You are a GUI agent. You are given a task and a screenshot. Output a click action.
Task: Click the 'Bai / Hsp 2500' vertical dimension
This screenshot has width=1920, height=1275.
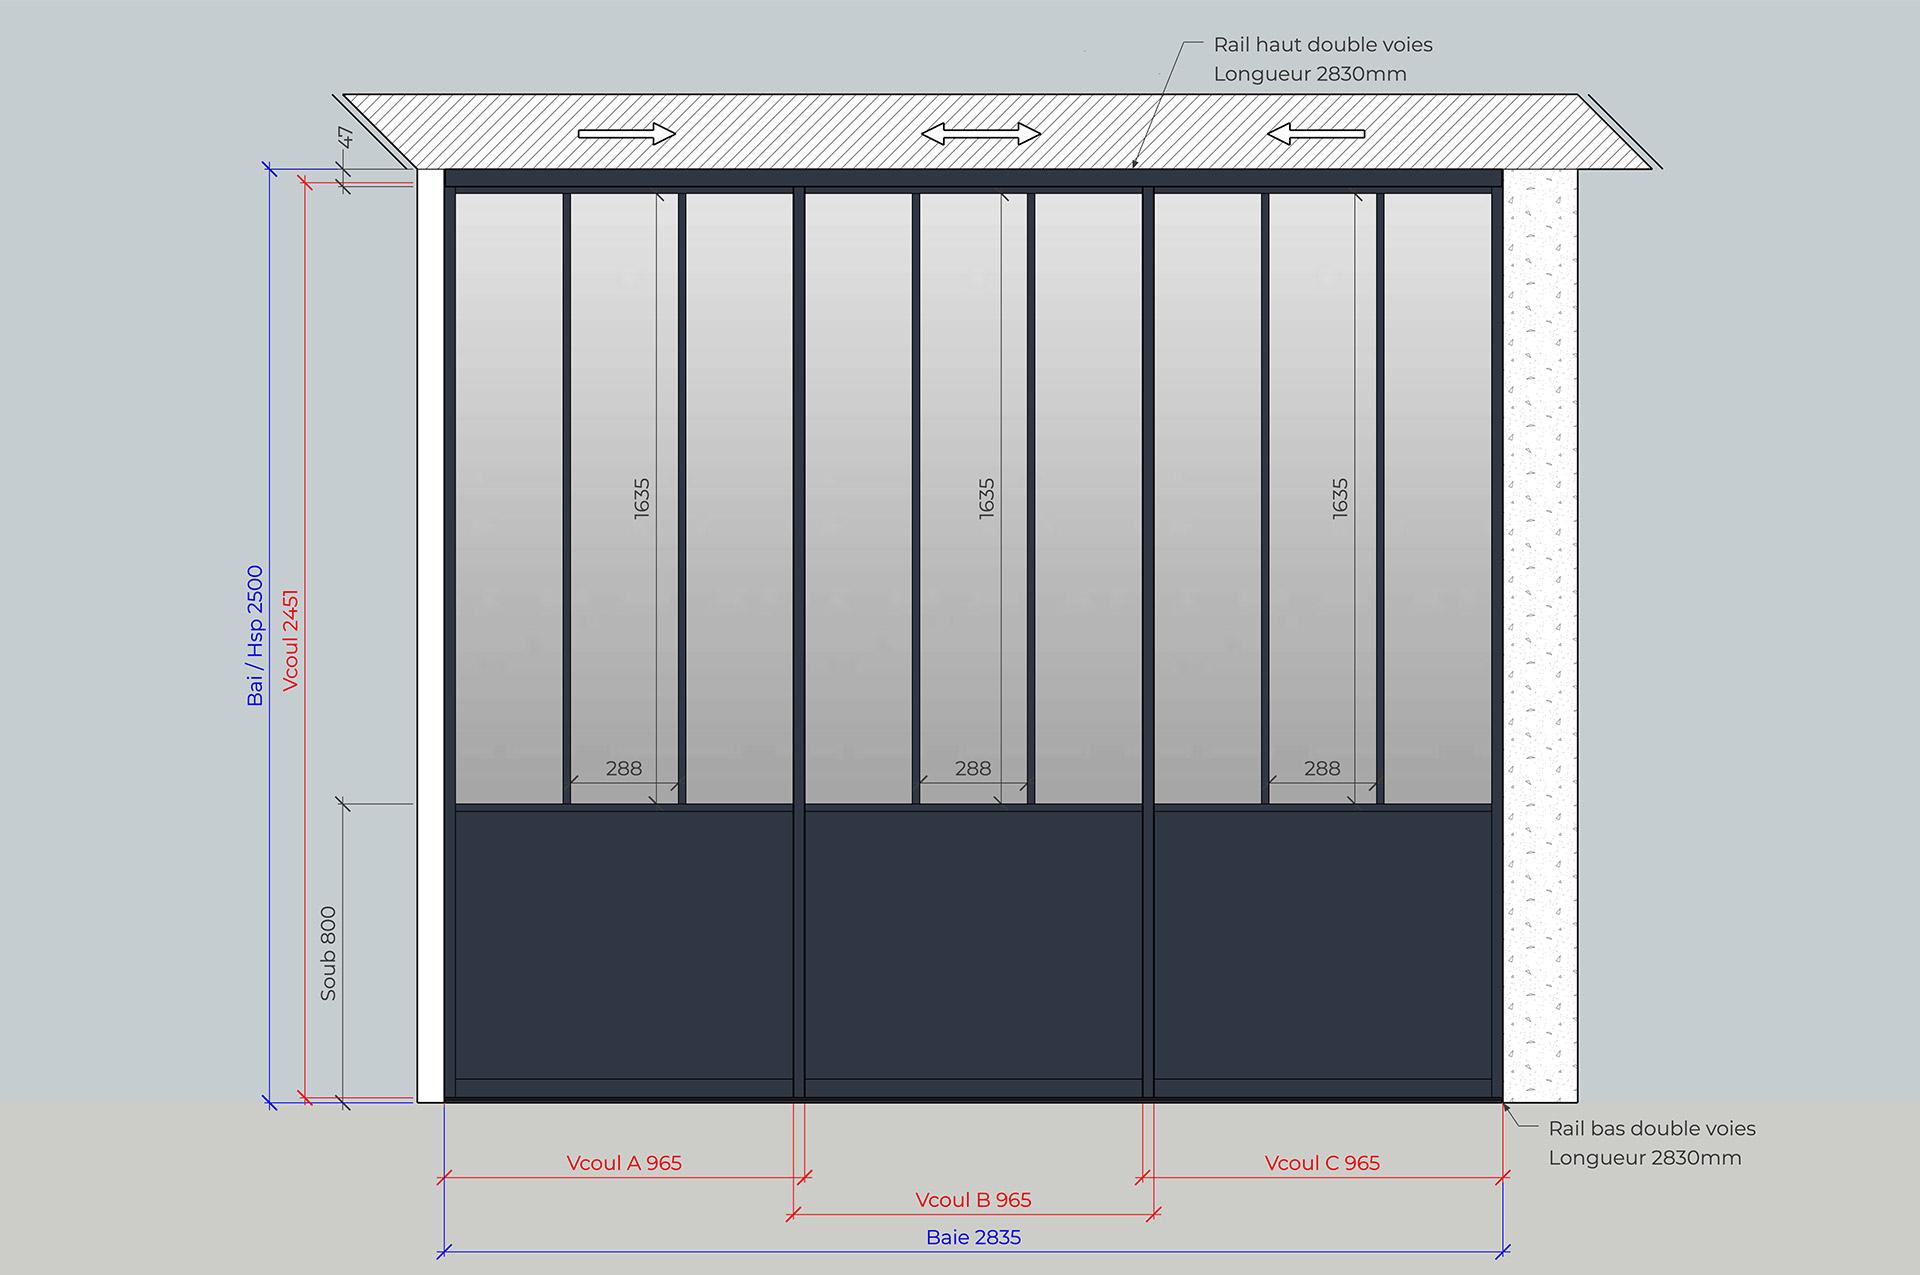pos(255,636)
